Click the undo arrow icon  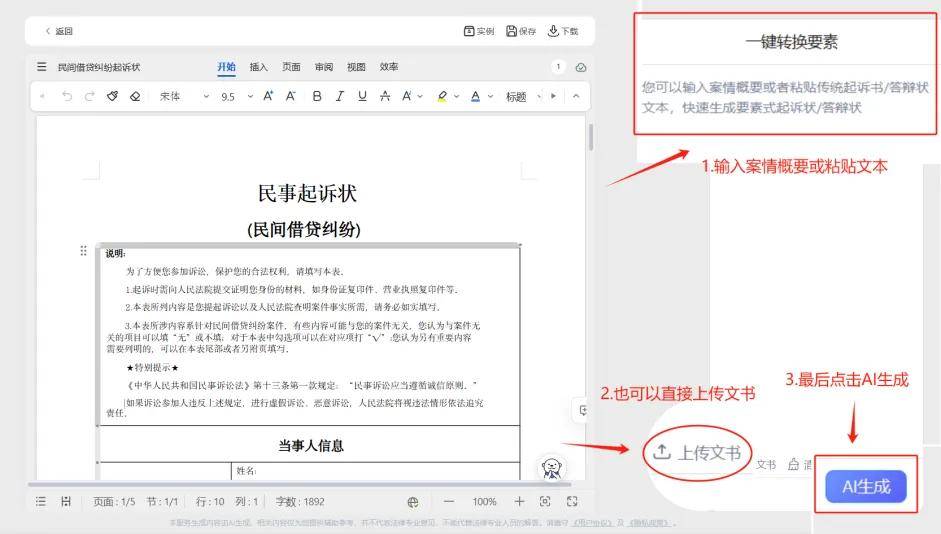tap(67, 97)
